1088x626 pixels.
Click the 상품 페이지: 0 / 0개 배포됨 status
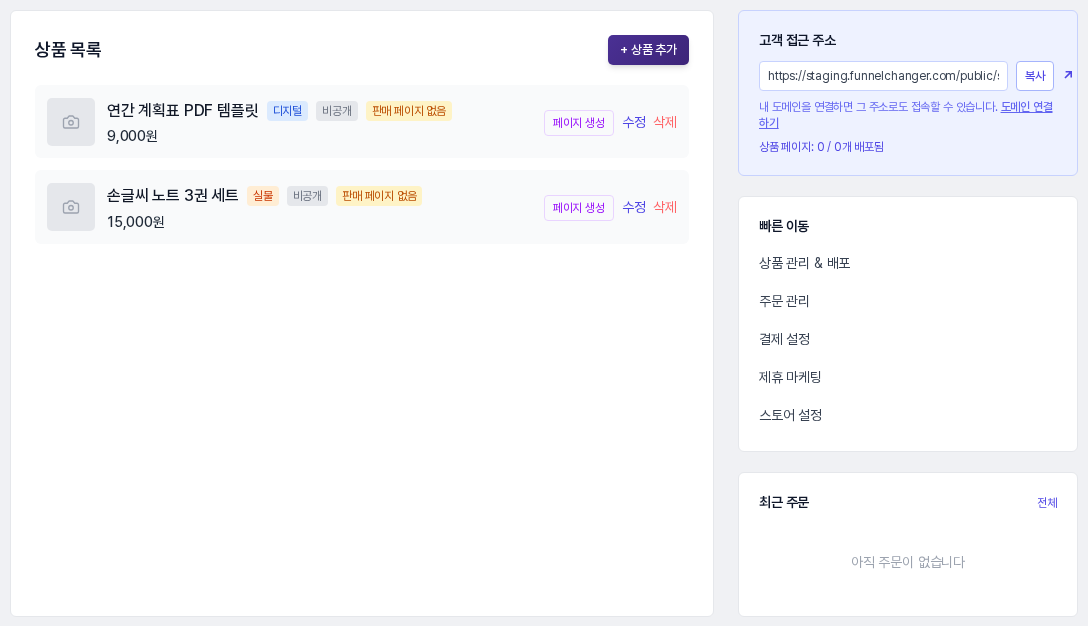pos(822,146)
